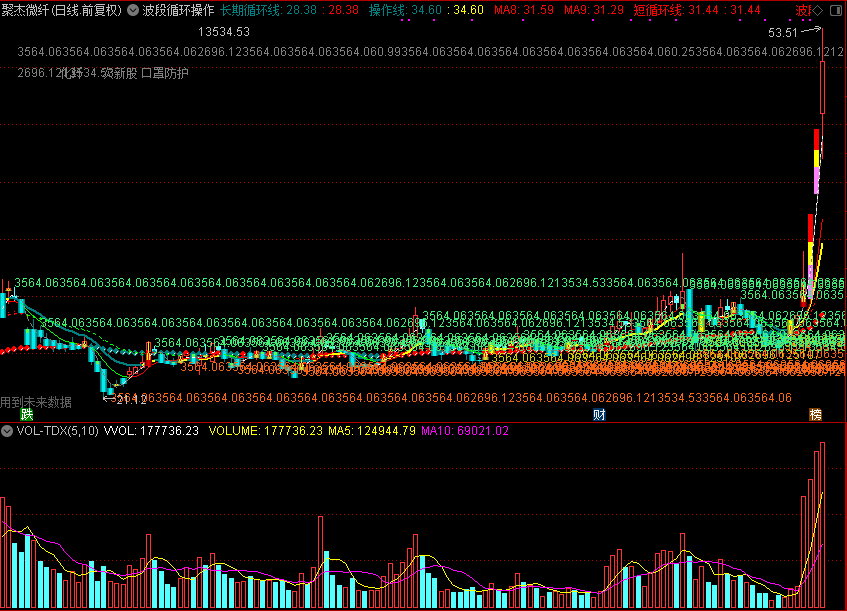
Task: Click the MA9: 31.29 readout
Action: [594, 10]
